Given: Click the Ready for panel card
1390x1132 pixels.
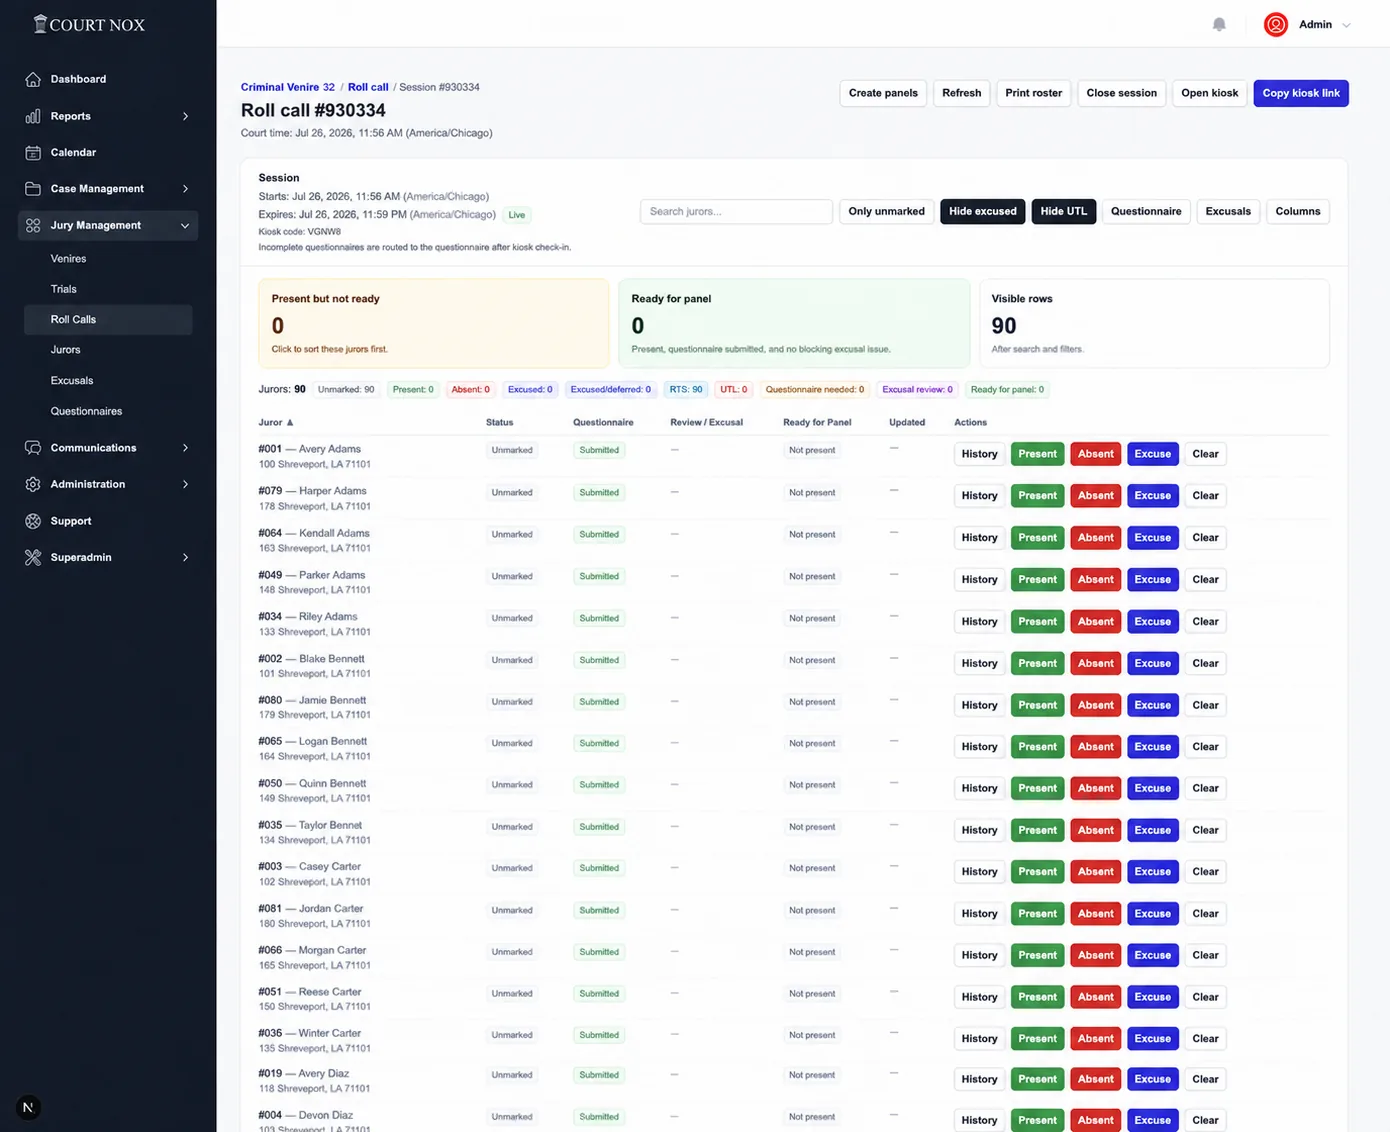Looking at the screenshot, I should [794, 323].
